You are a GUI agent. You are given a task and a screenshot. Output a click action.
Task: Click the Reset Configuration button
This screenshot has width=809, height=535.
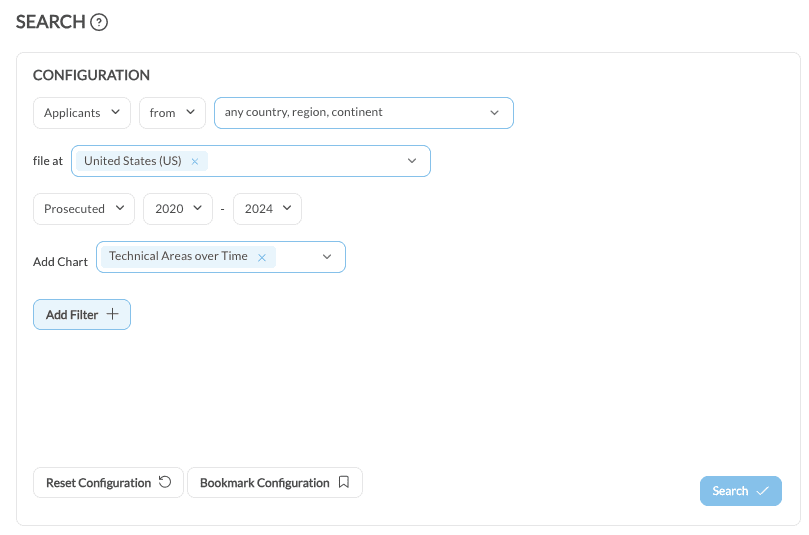click(108, 483)
